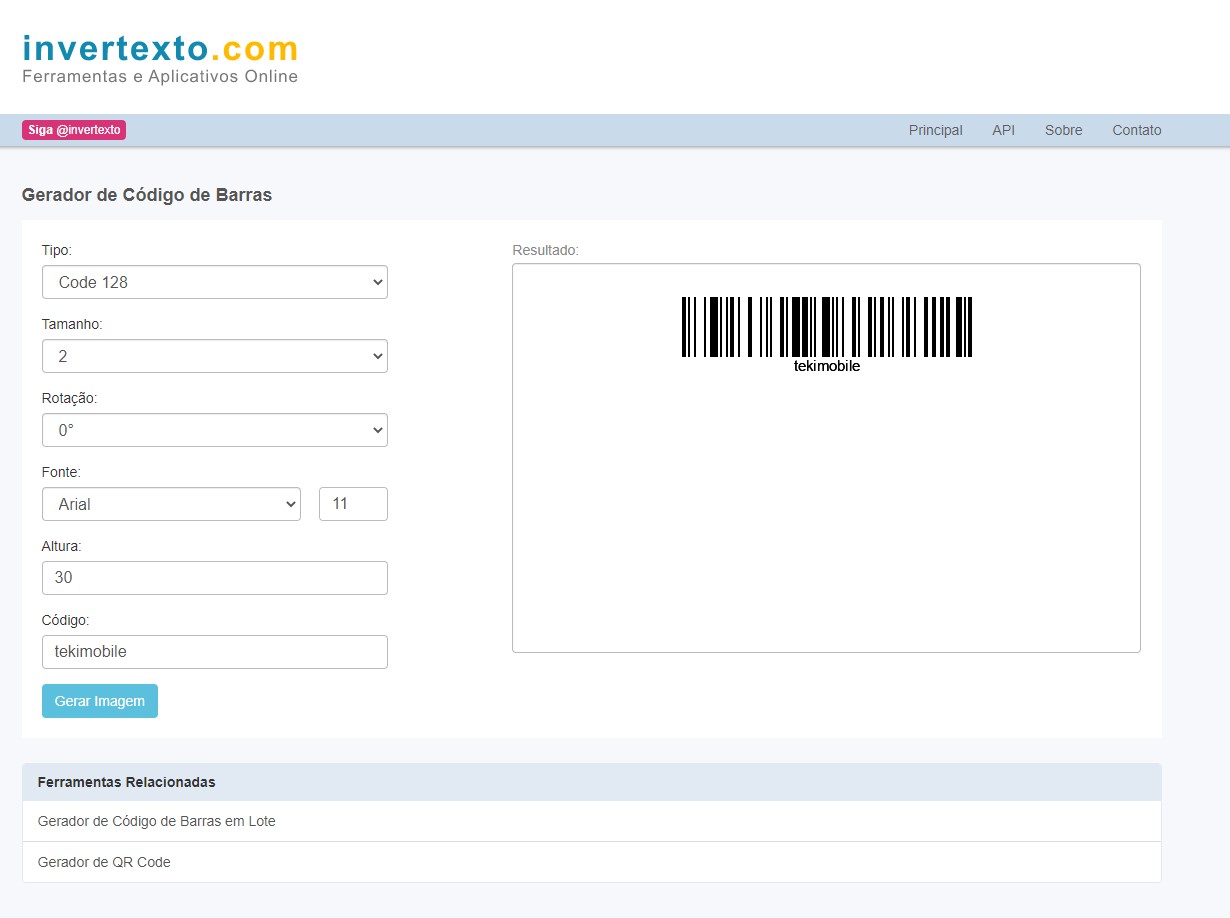This screenshot has width=1230, height=918.
Task: Go to the Principal menu item
Action: 936,130
